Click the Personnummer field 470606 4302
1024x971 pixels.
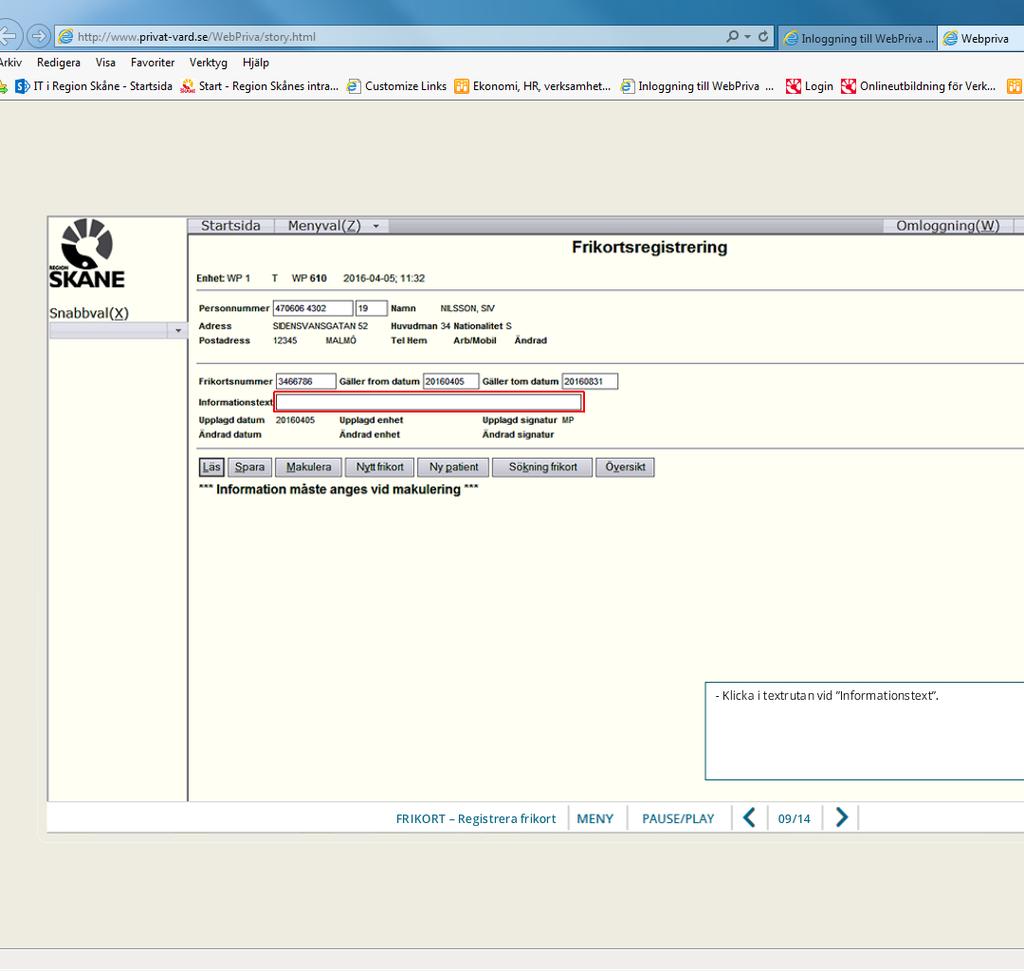coord(313,308)
